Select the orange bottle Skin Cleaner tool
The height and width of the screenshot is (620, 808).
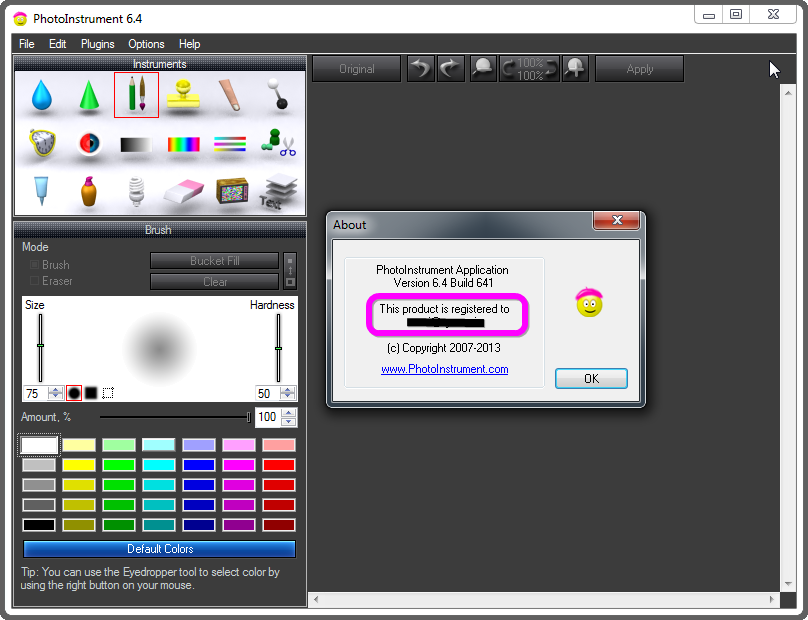[x=89, y=191]
